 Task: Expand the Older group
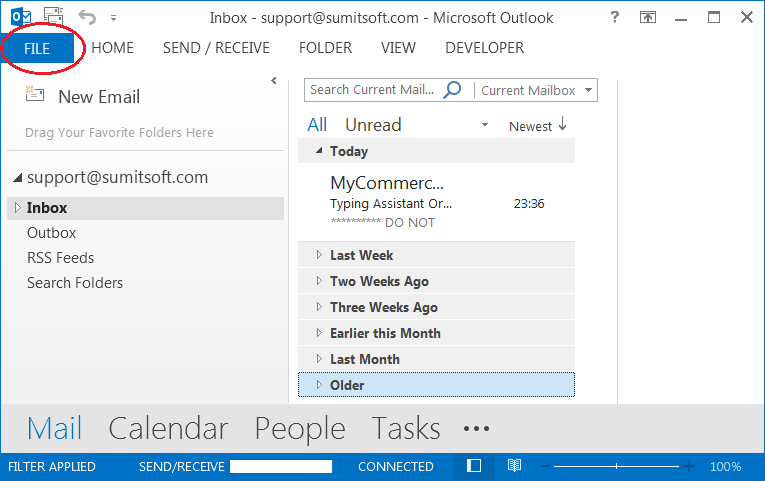coord(319,384)
